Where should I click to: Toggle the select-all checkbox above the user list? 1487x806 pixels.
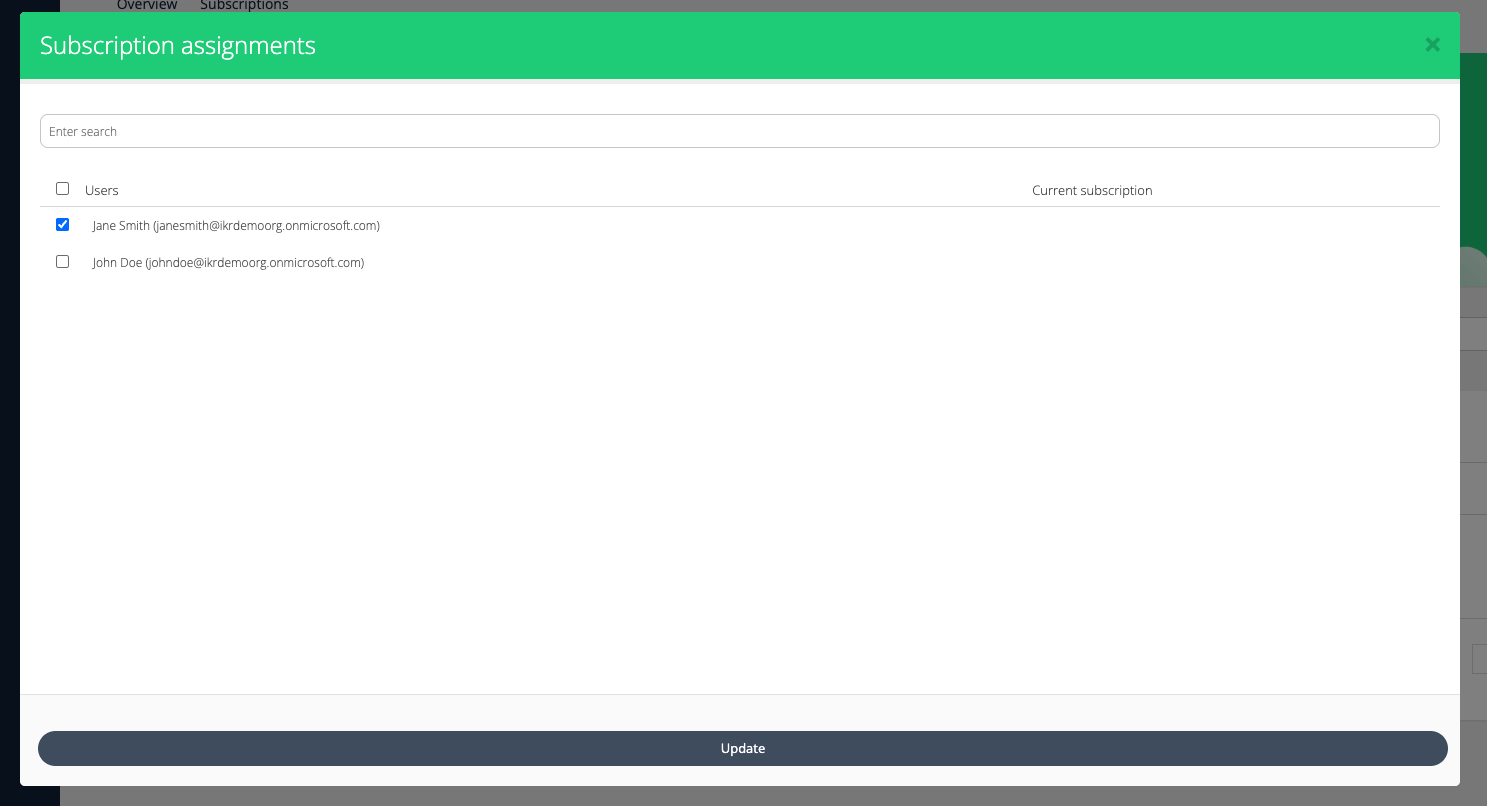click(62, 188)
